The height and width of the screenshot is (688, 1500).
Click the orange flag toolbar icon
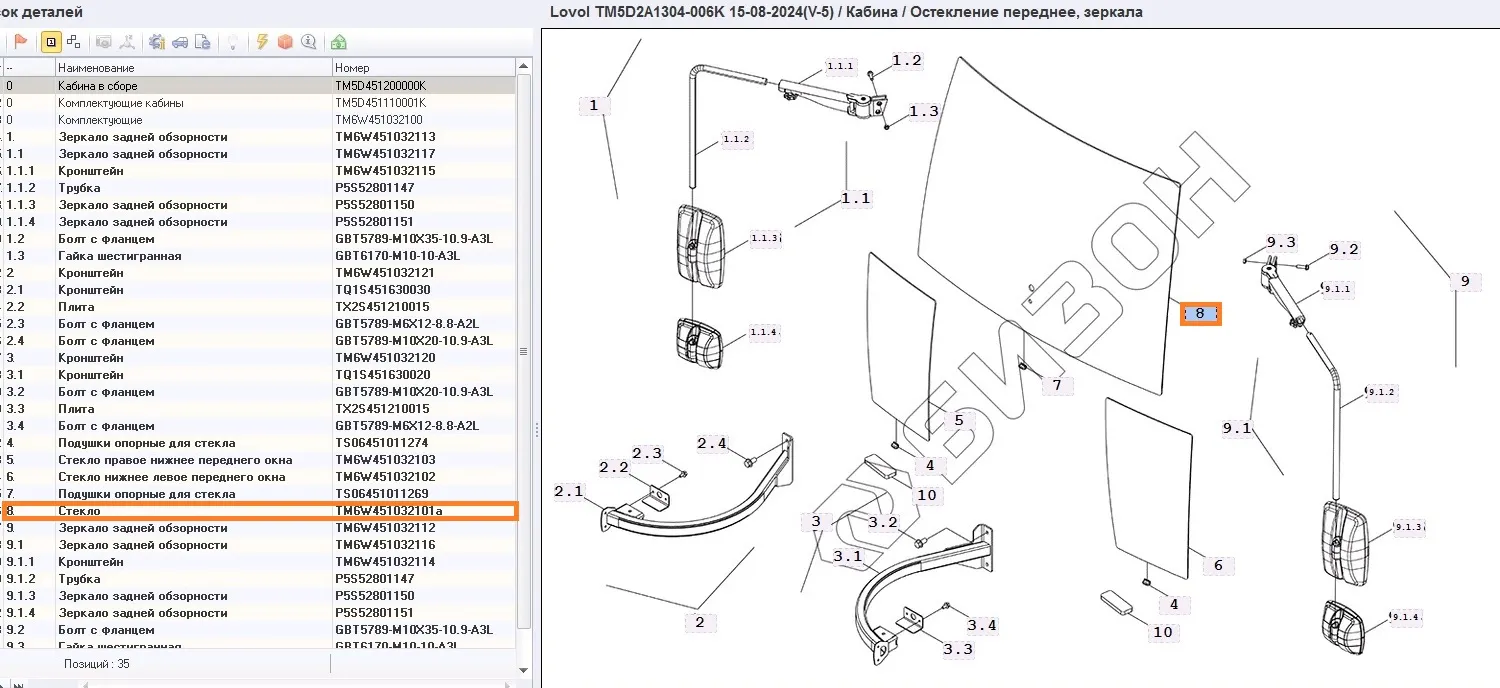tap(20, 42)
